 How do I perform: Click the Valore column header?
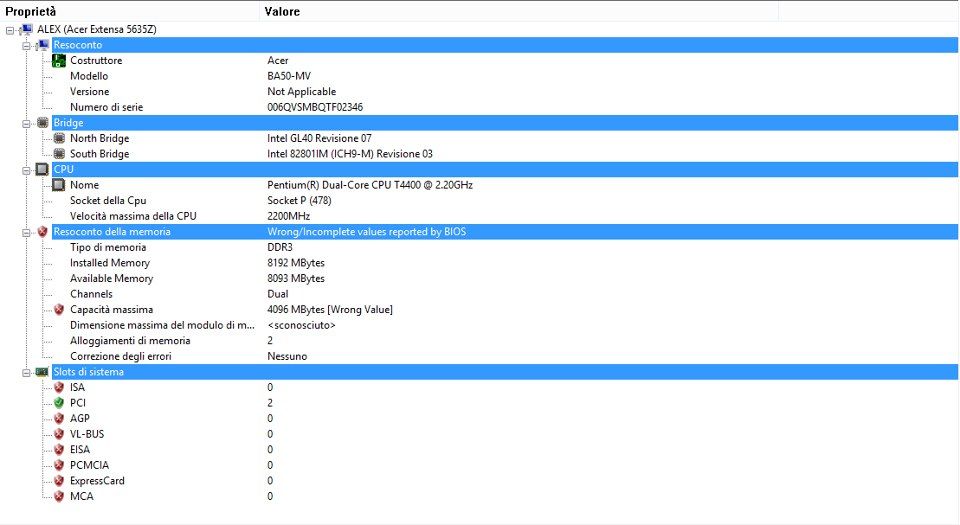pos(519,11)
